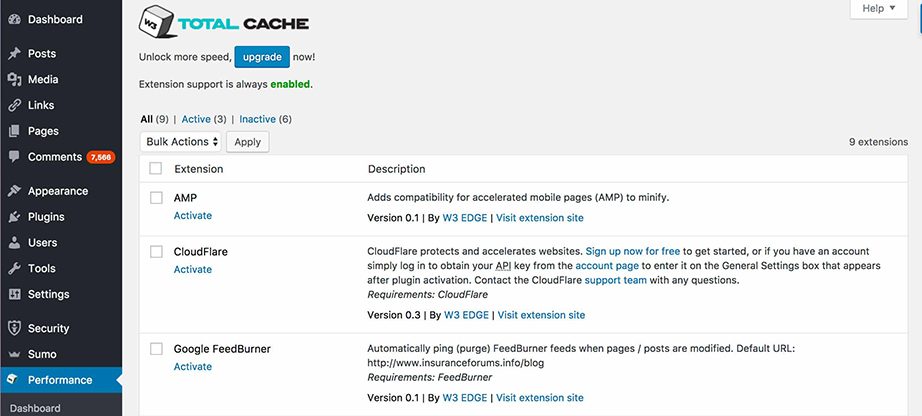Filter by Active (3) extensions
The image size is (922, 416).
click(203, 119)
